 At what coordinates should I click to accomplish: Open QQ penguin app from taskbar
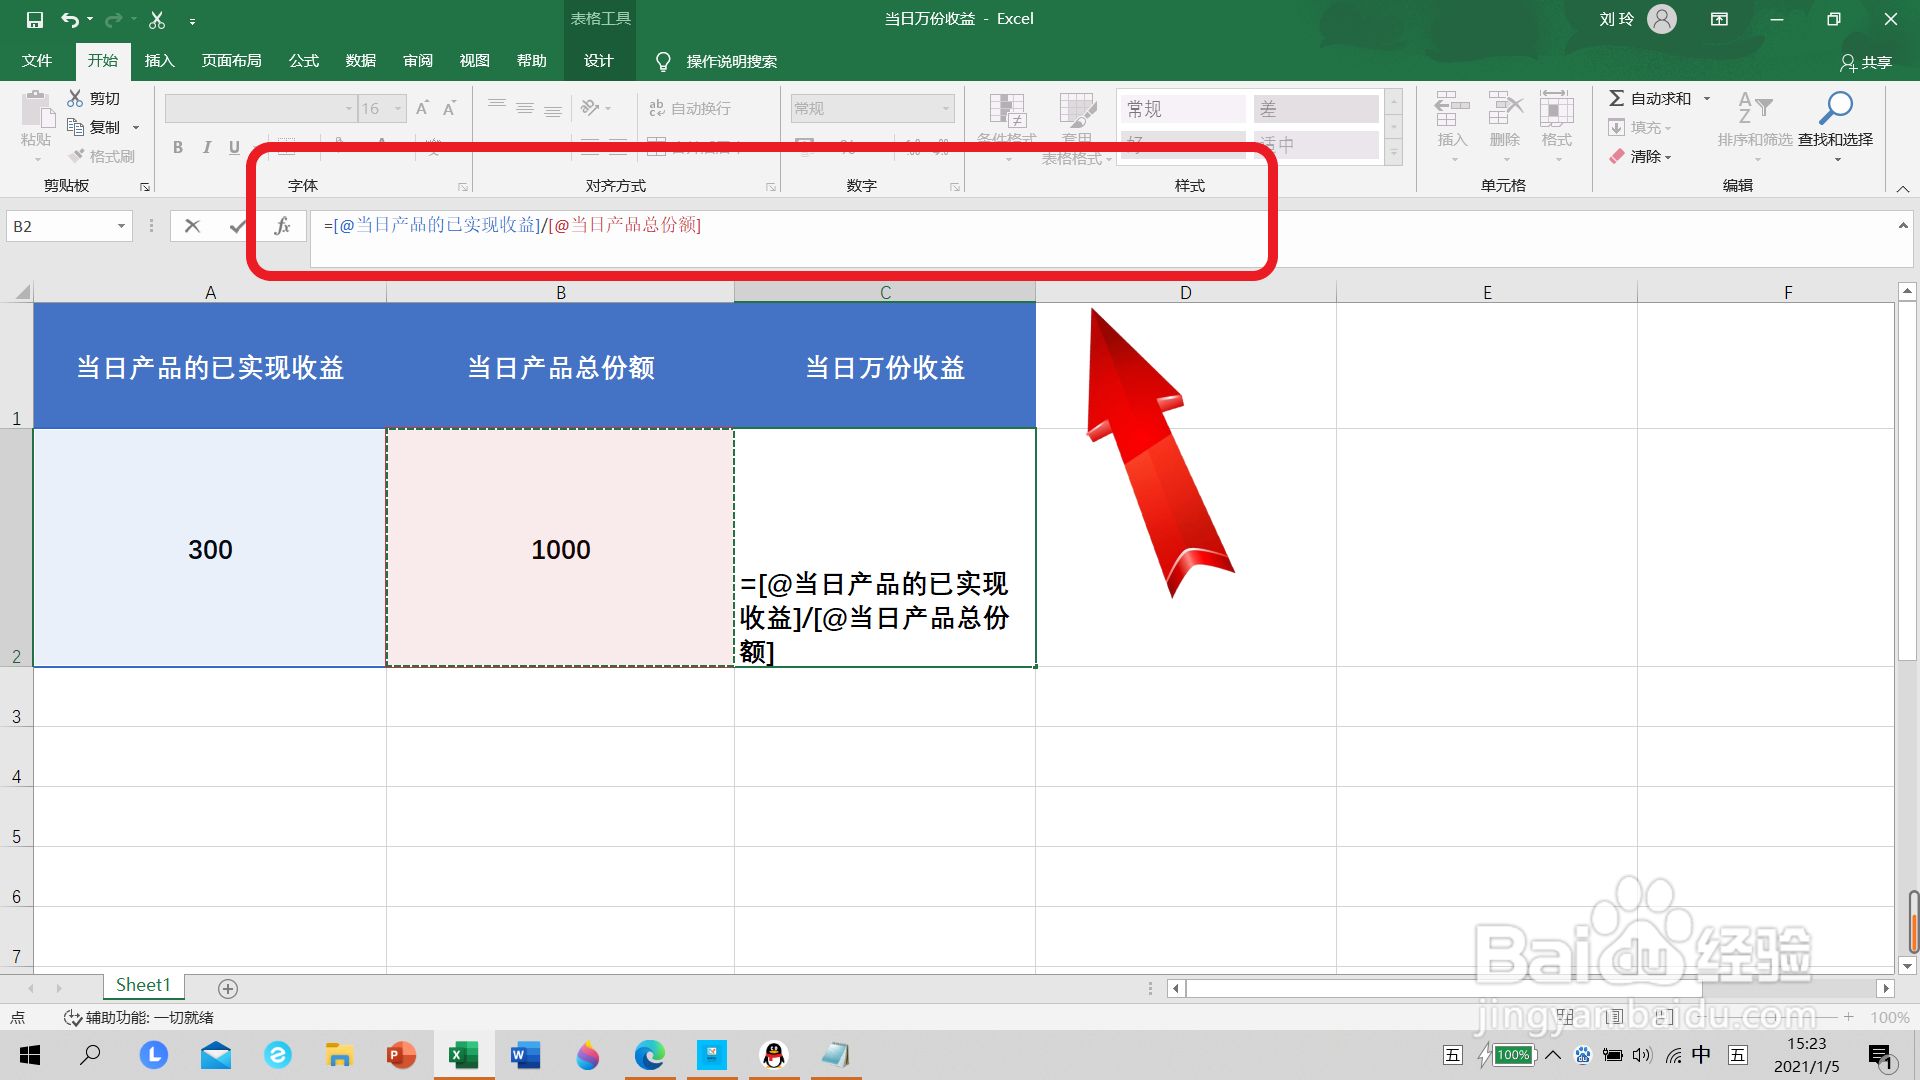[x=774, y=1055]
